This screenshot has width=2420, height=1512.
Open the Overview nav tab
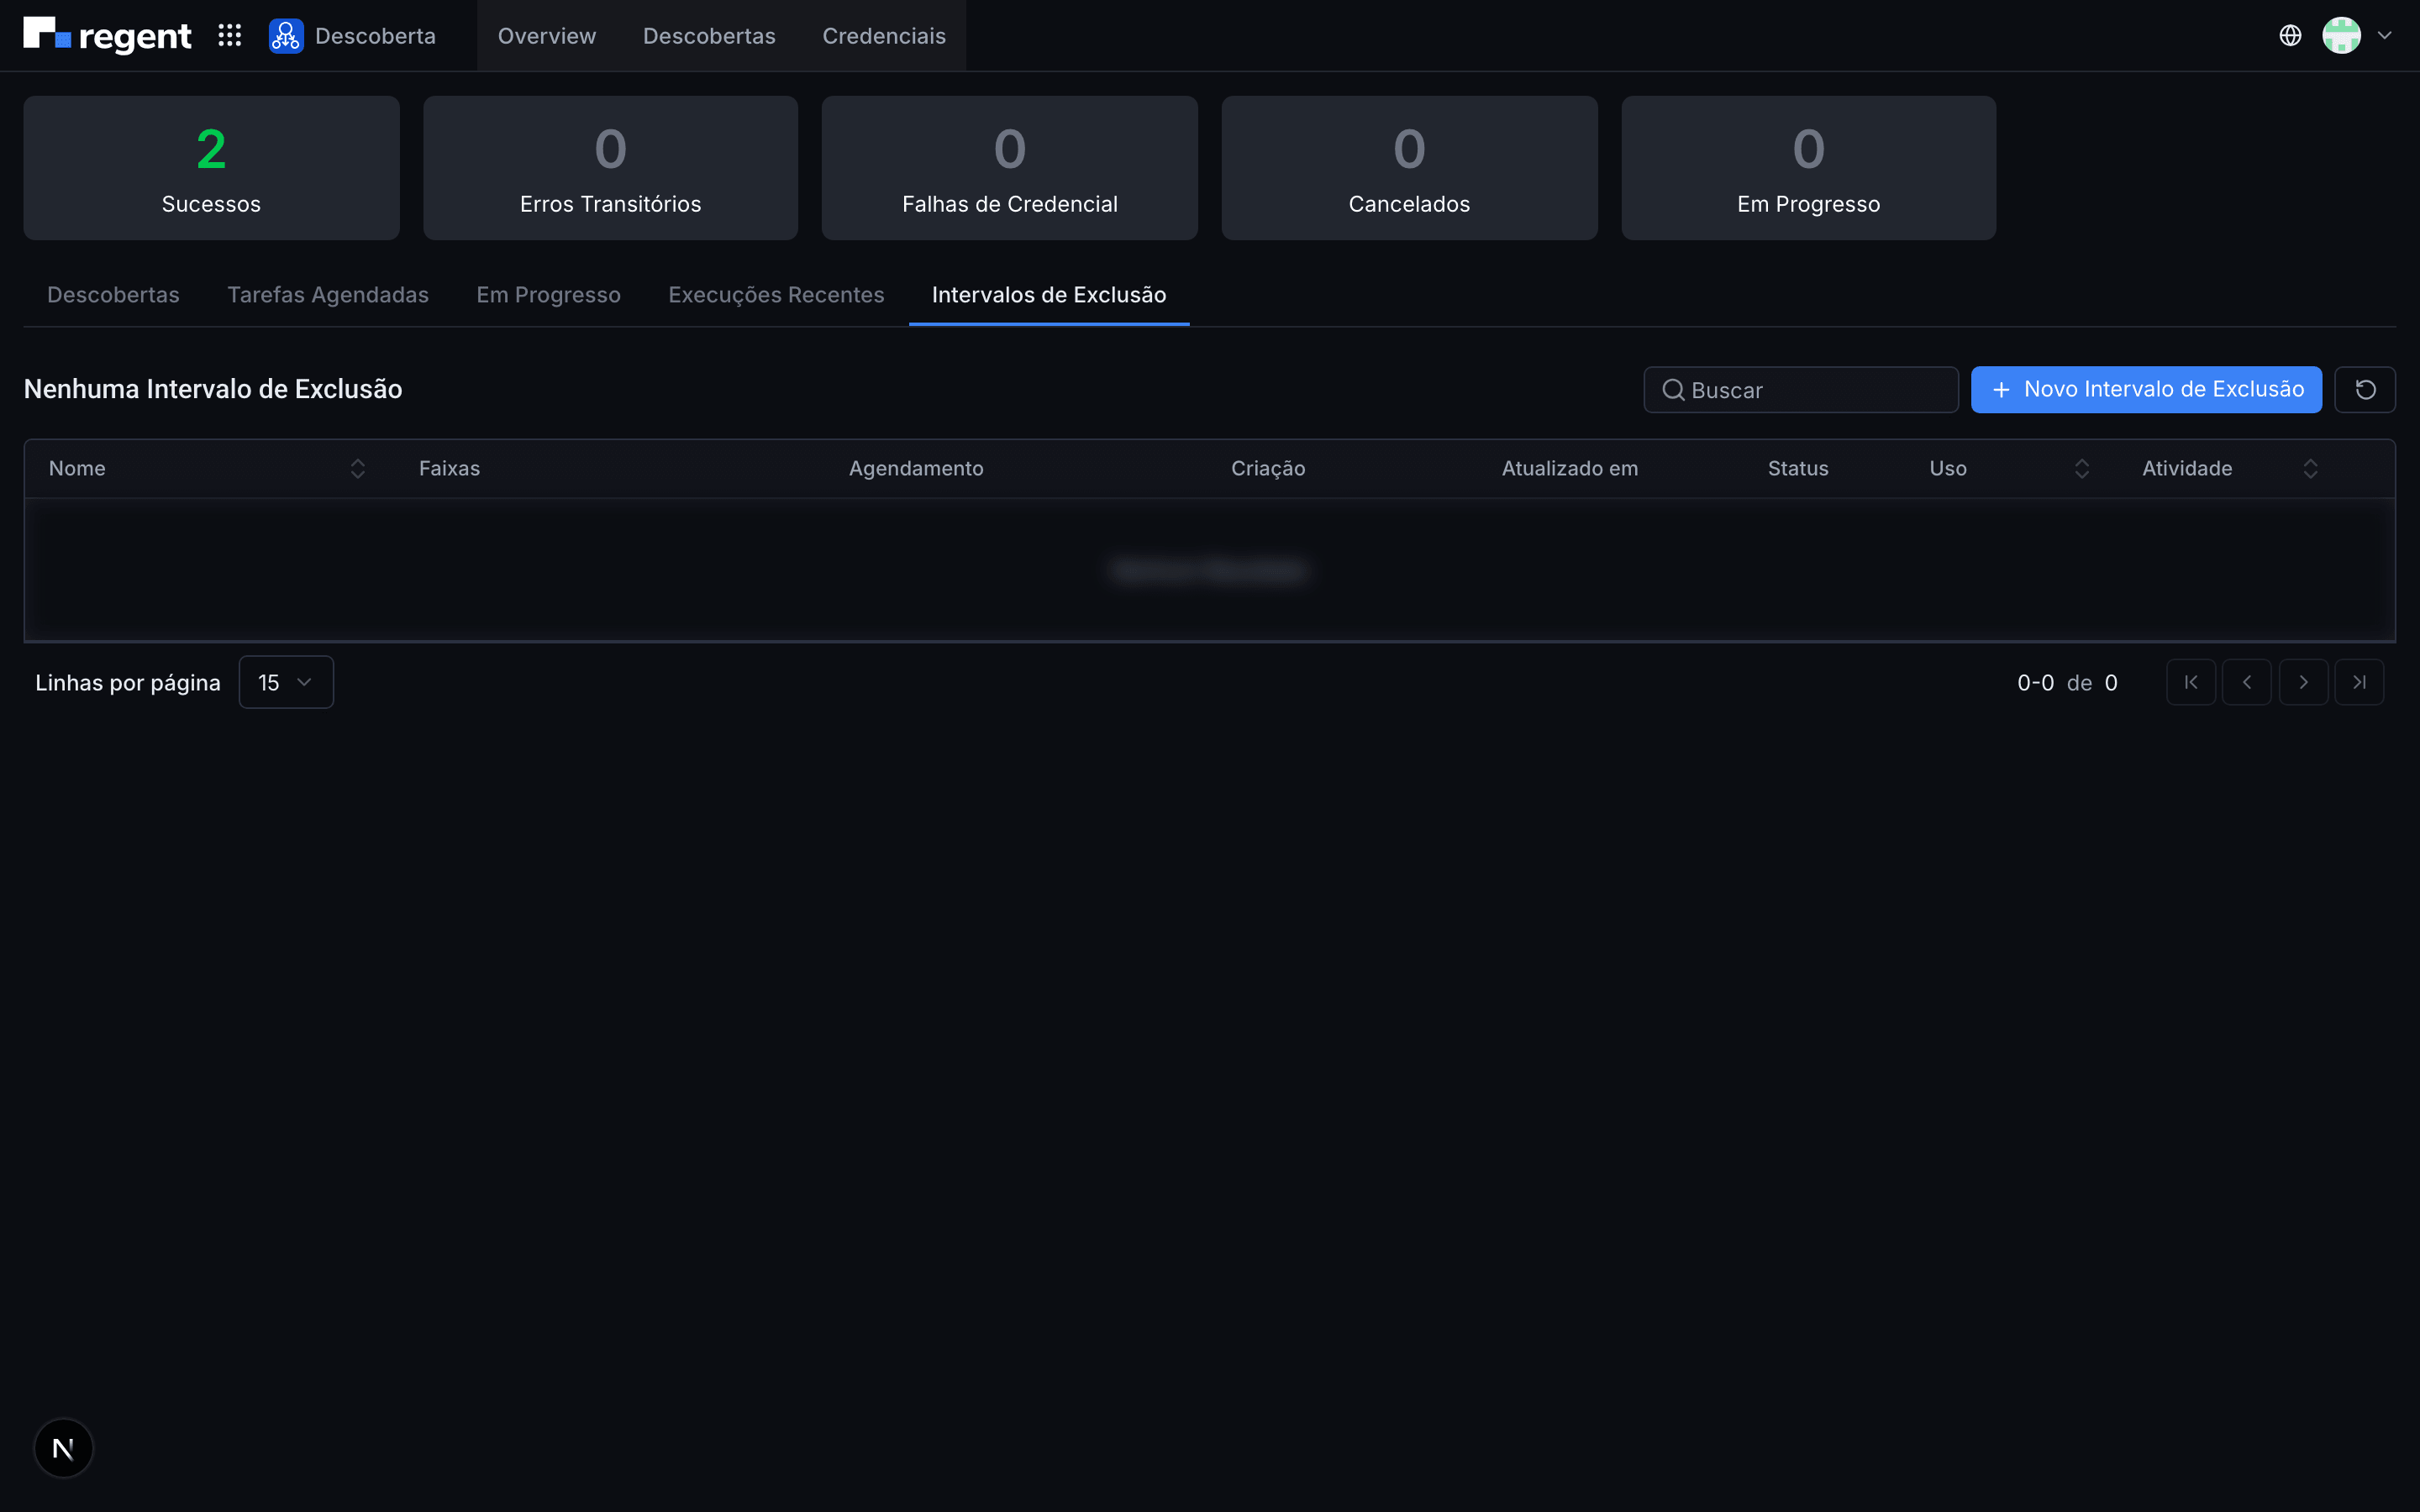547,36
